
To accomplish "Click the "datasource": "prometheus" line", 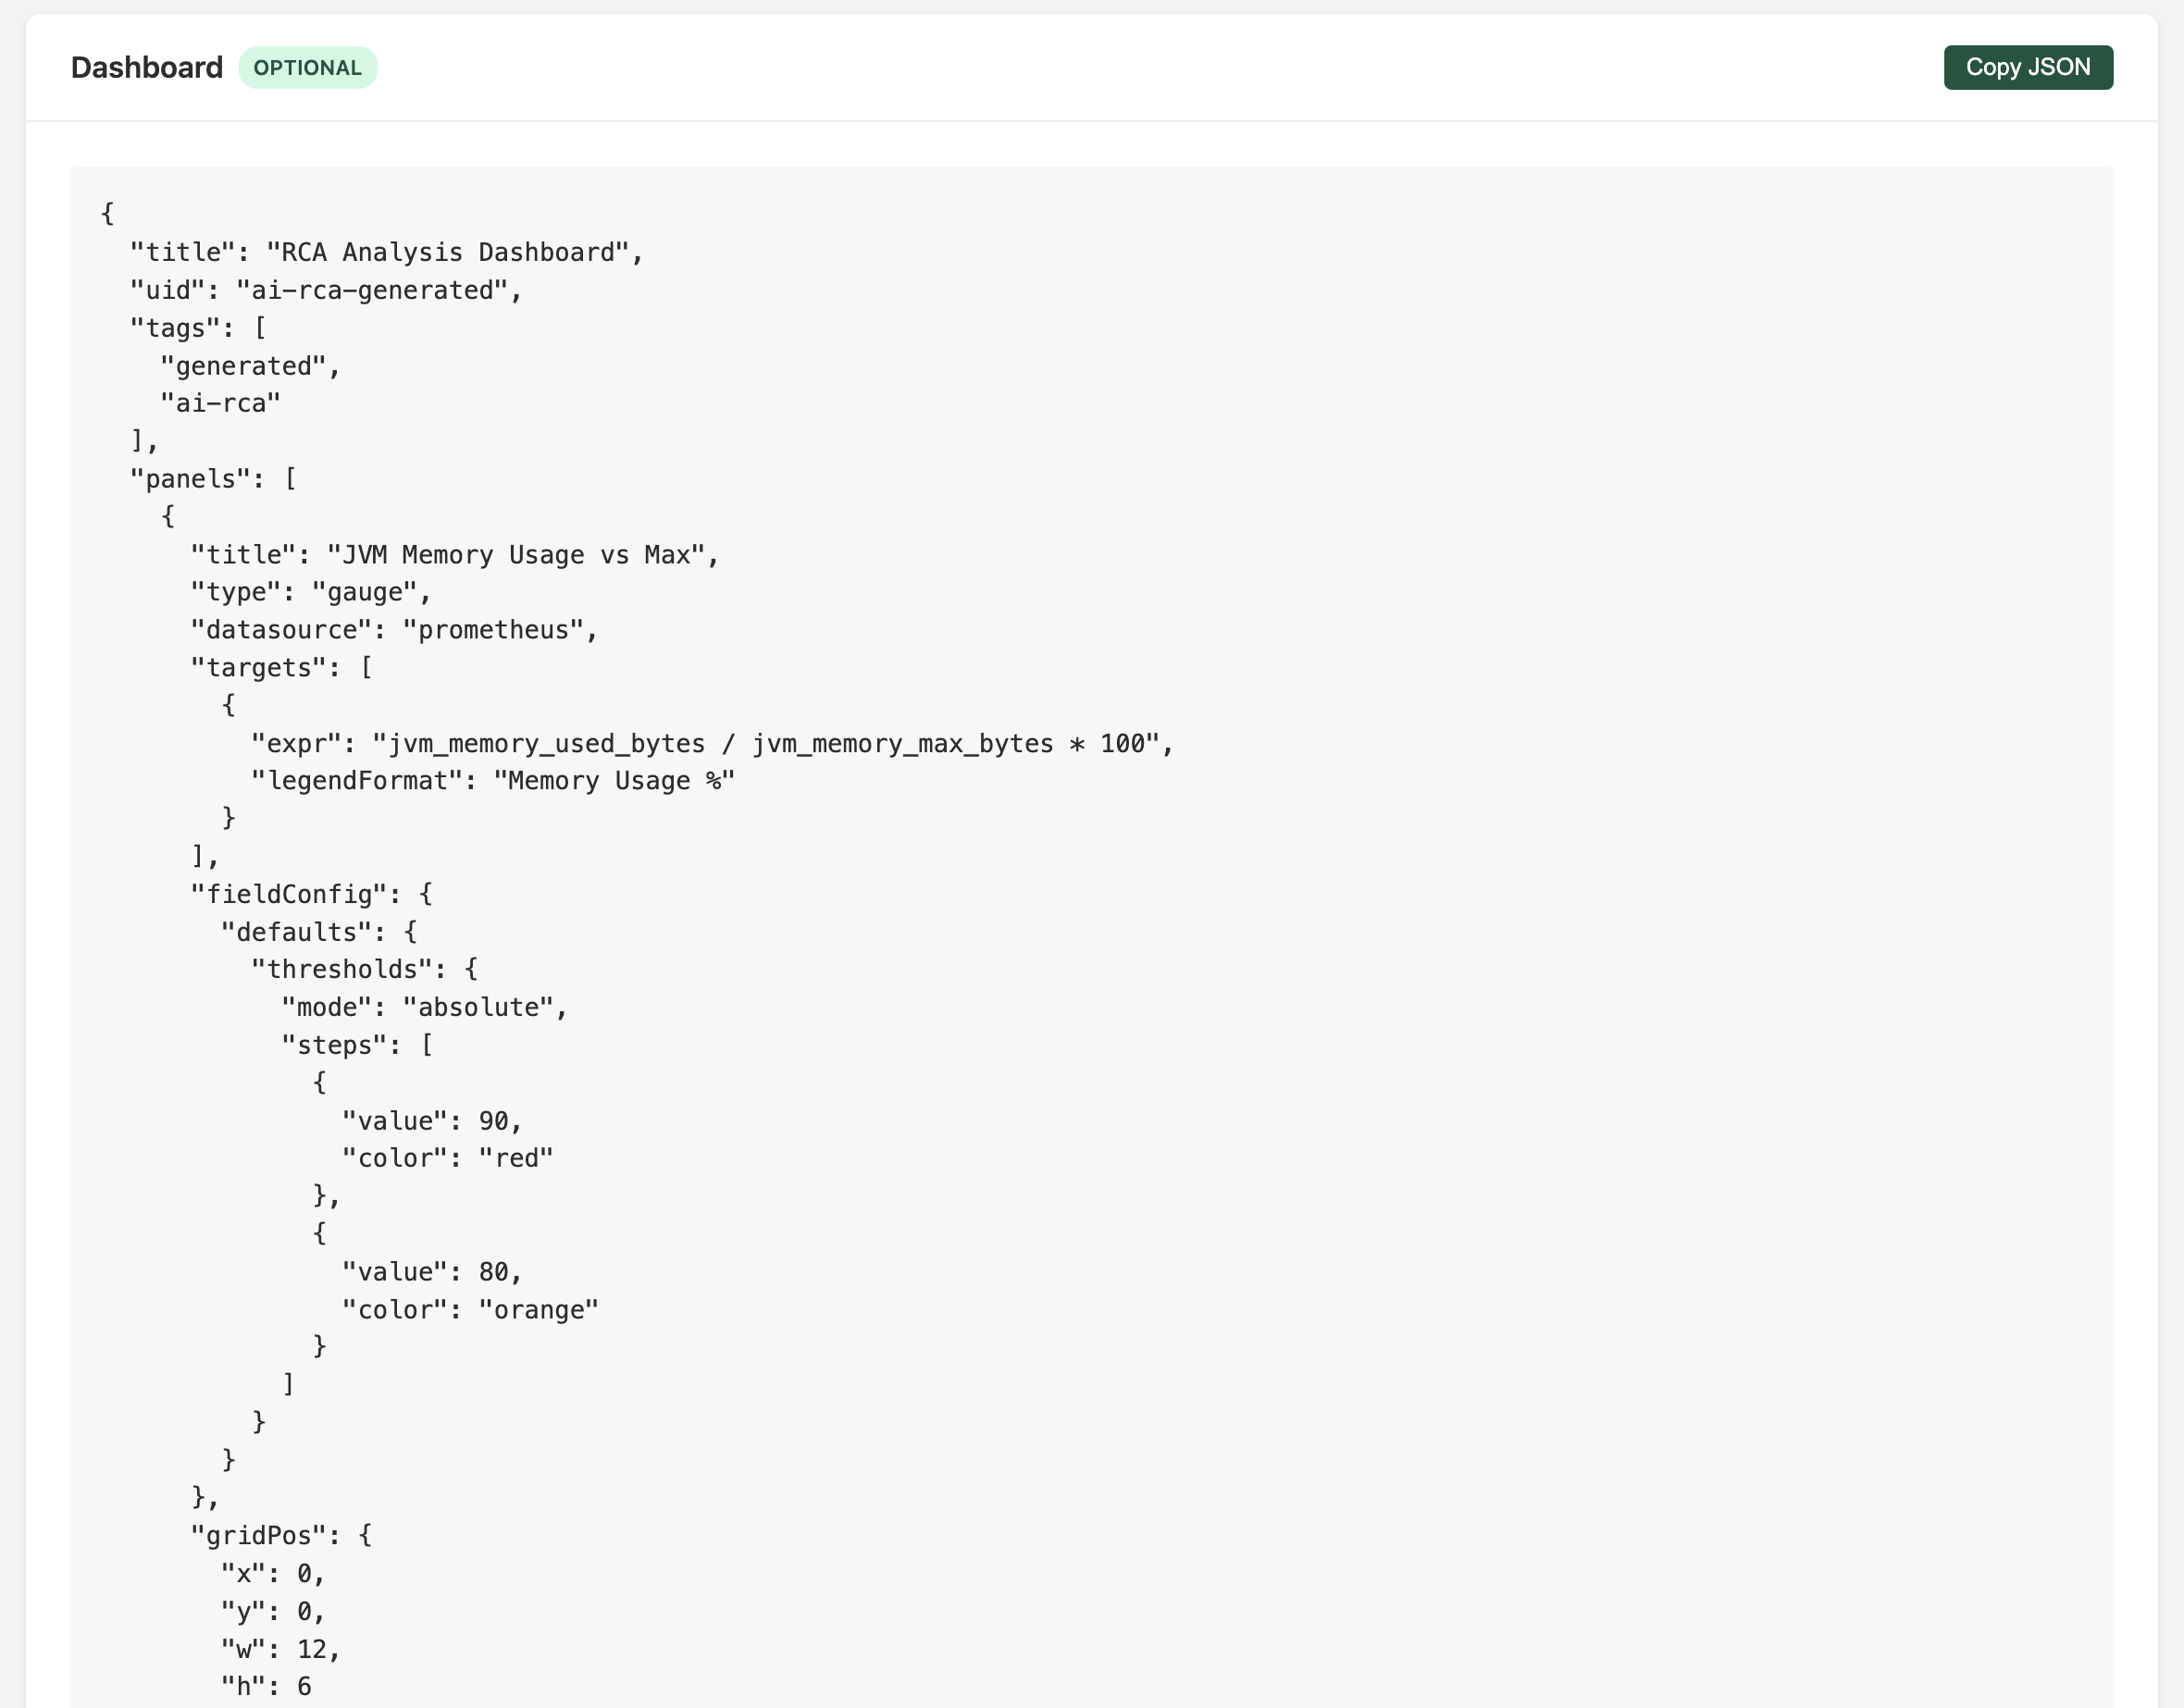I will pos(394,630).
